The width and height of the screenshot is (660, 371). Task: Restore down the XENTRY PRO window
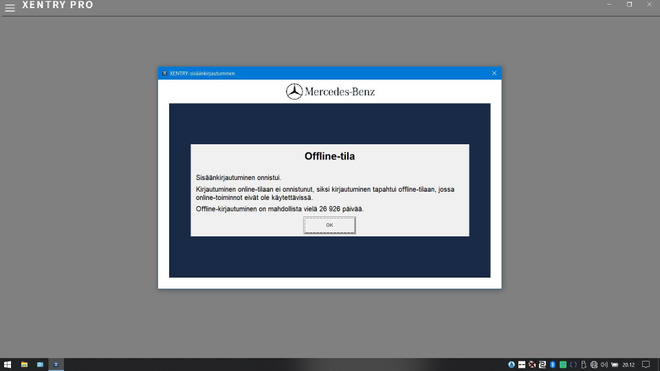[x=629, y=5]
